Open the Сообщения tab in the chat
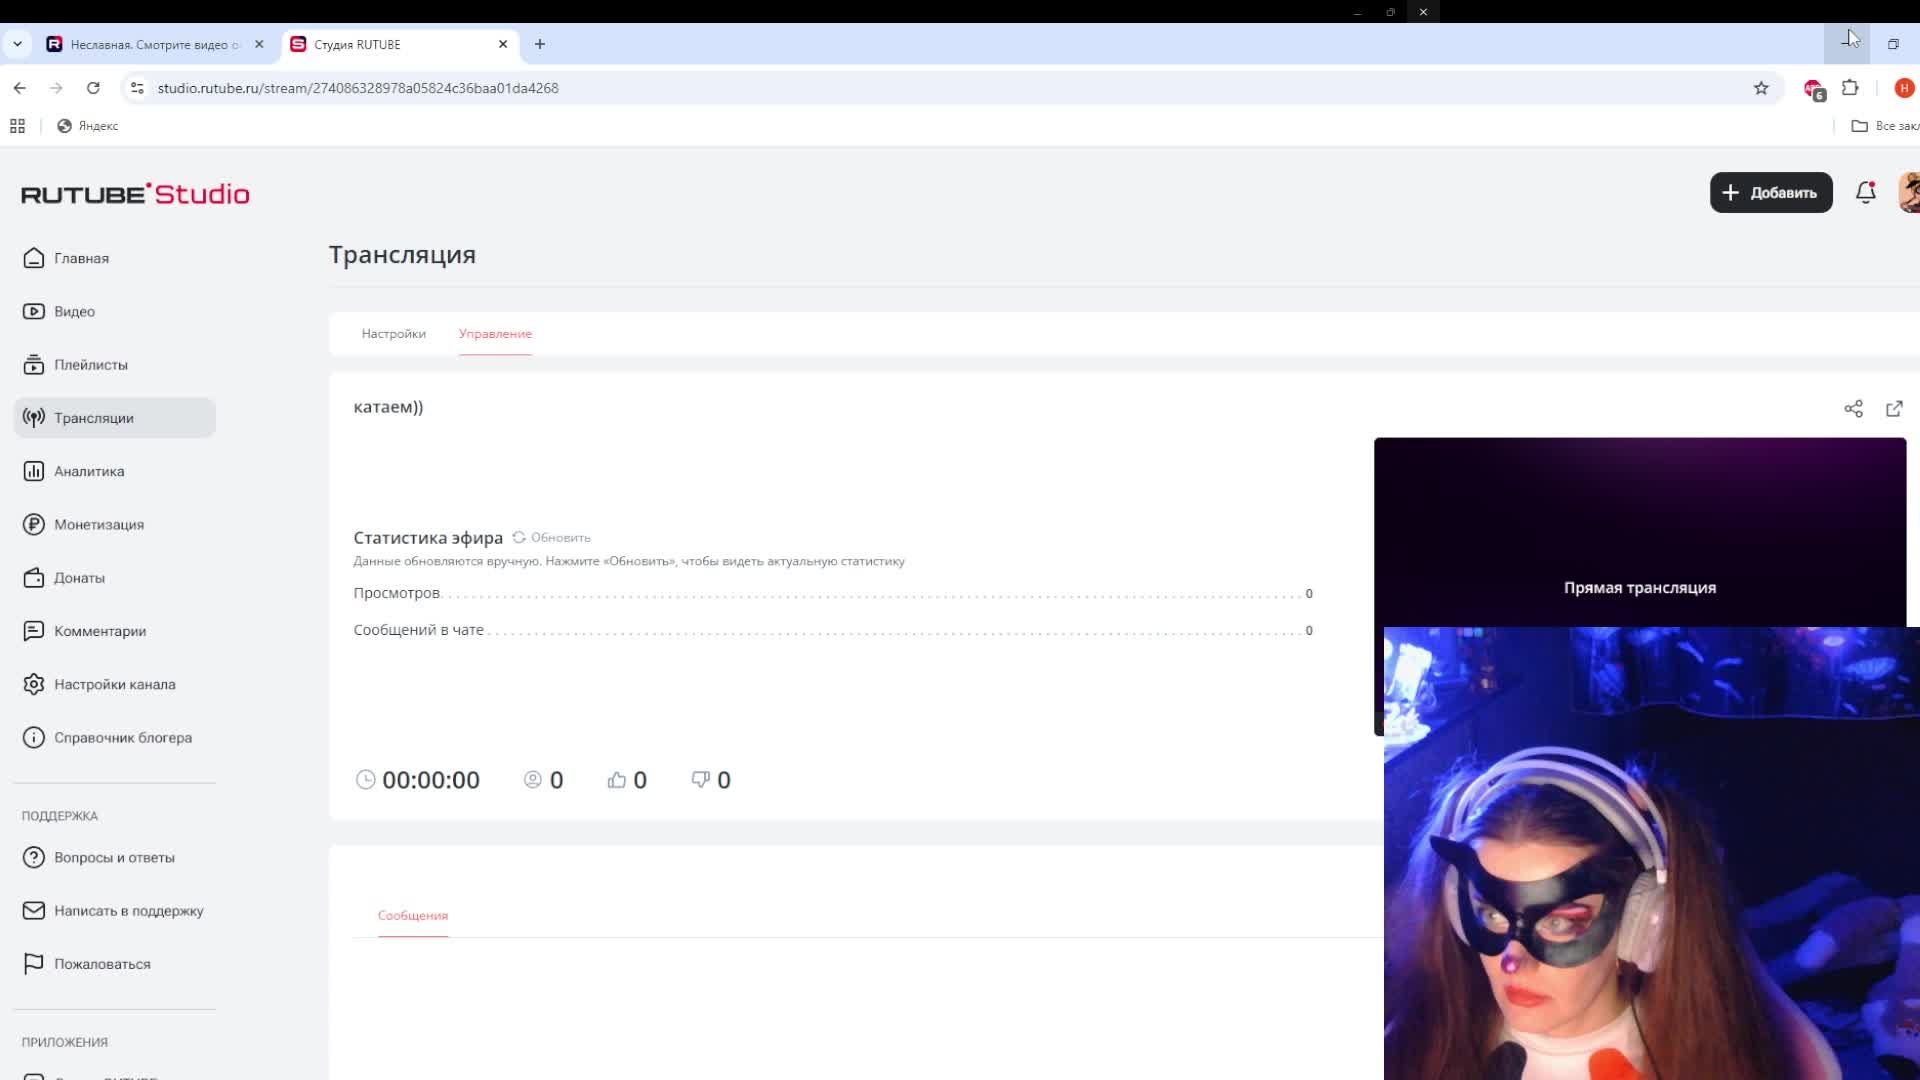This screenshot has width=1920, height=1080. pyautogui.click(x=412, y=916)
